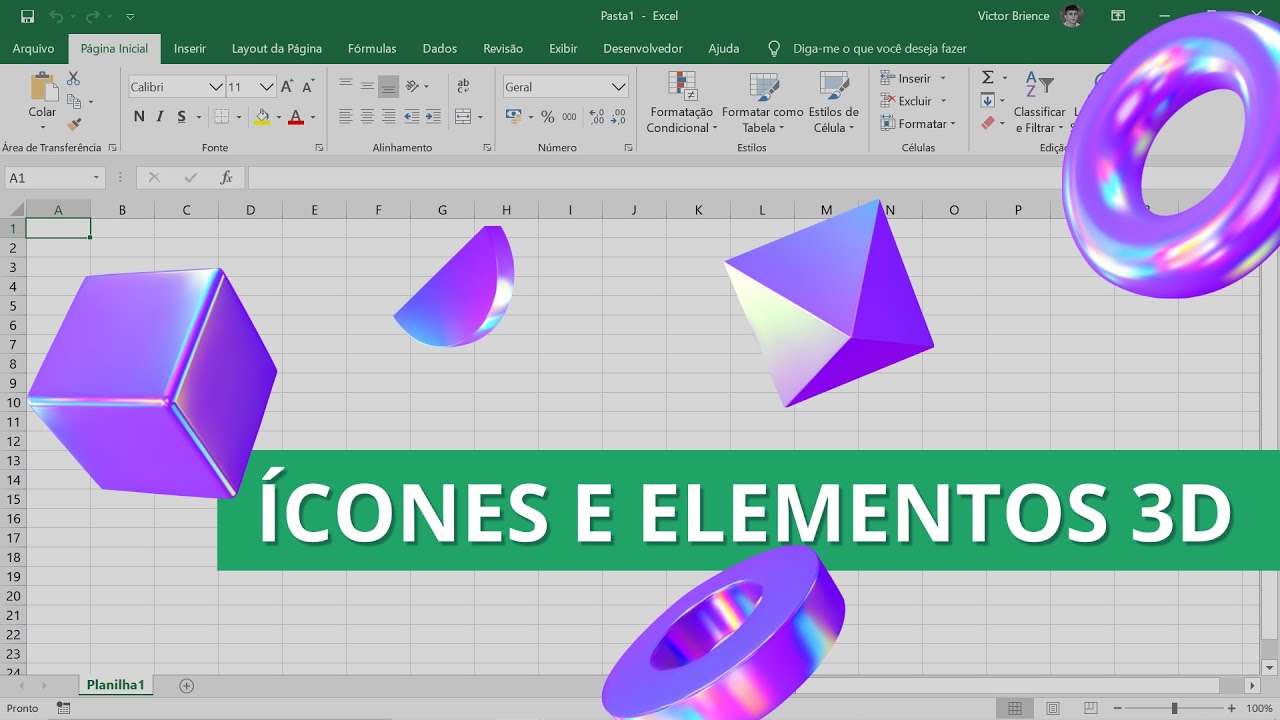Open the Name Box dropdown arrow
1280x720 pixels.
[x=97, y=178]
